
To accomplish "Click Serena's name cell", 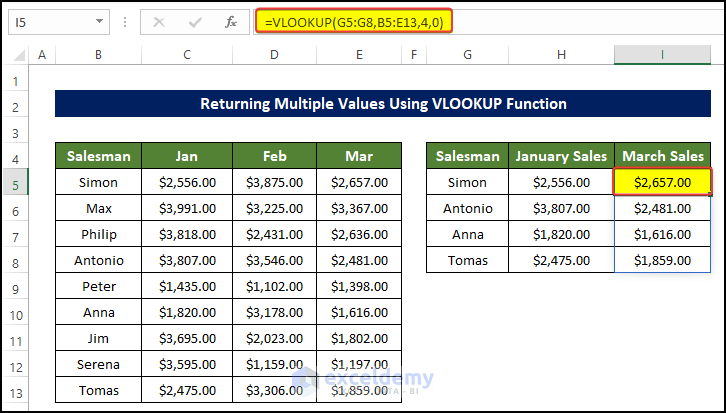I will [x=98, y=364].
